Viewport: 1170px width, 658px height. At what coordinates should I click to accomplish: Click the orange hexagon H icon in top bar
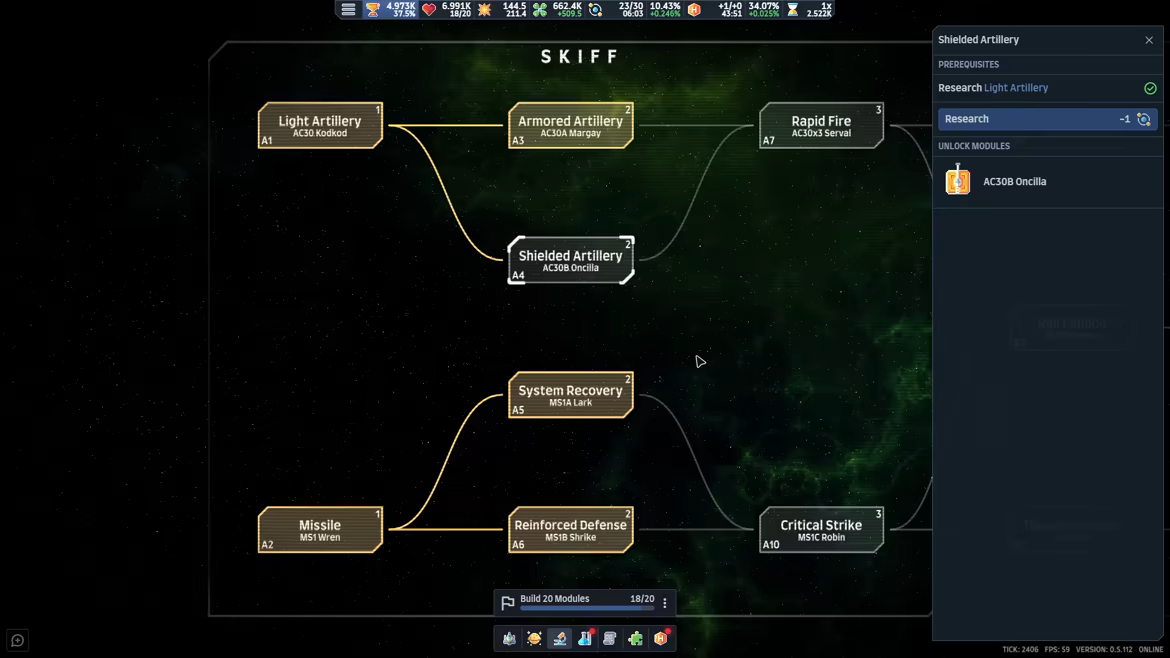(695, 10)
